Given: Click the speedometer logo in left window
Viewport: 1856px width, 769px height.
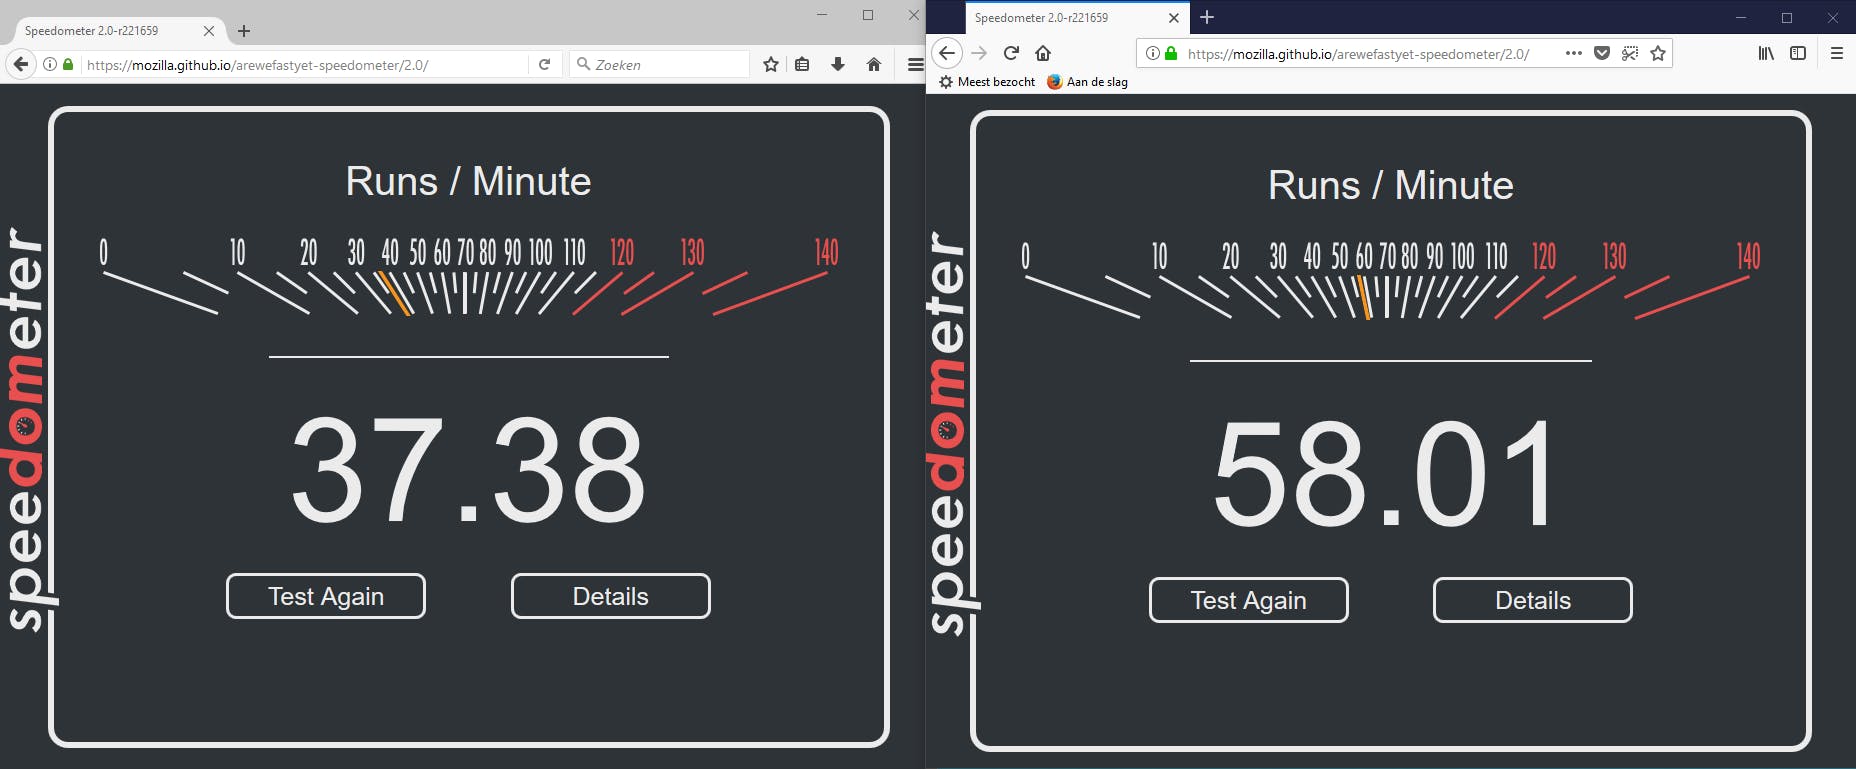Looking at the screenshot, I should [26, 429].
